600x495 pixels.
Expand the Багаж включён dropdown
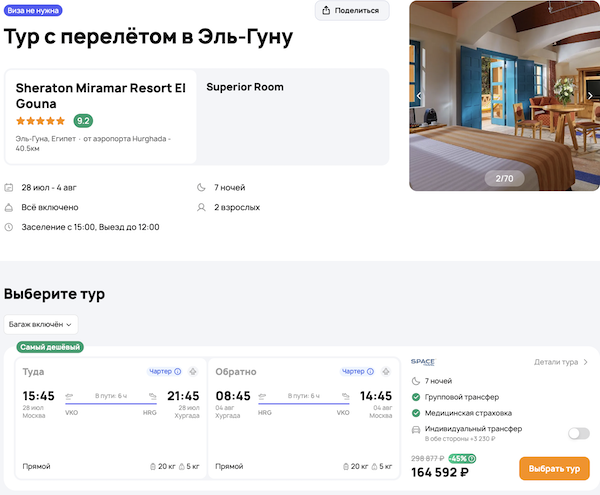click(41, 324)
